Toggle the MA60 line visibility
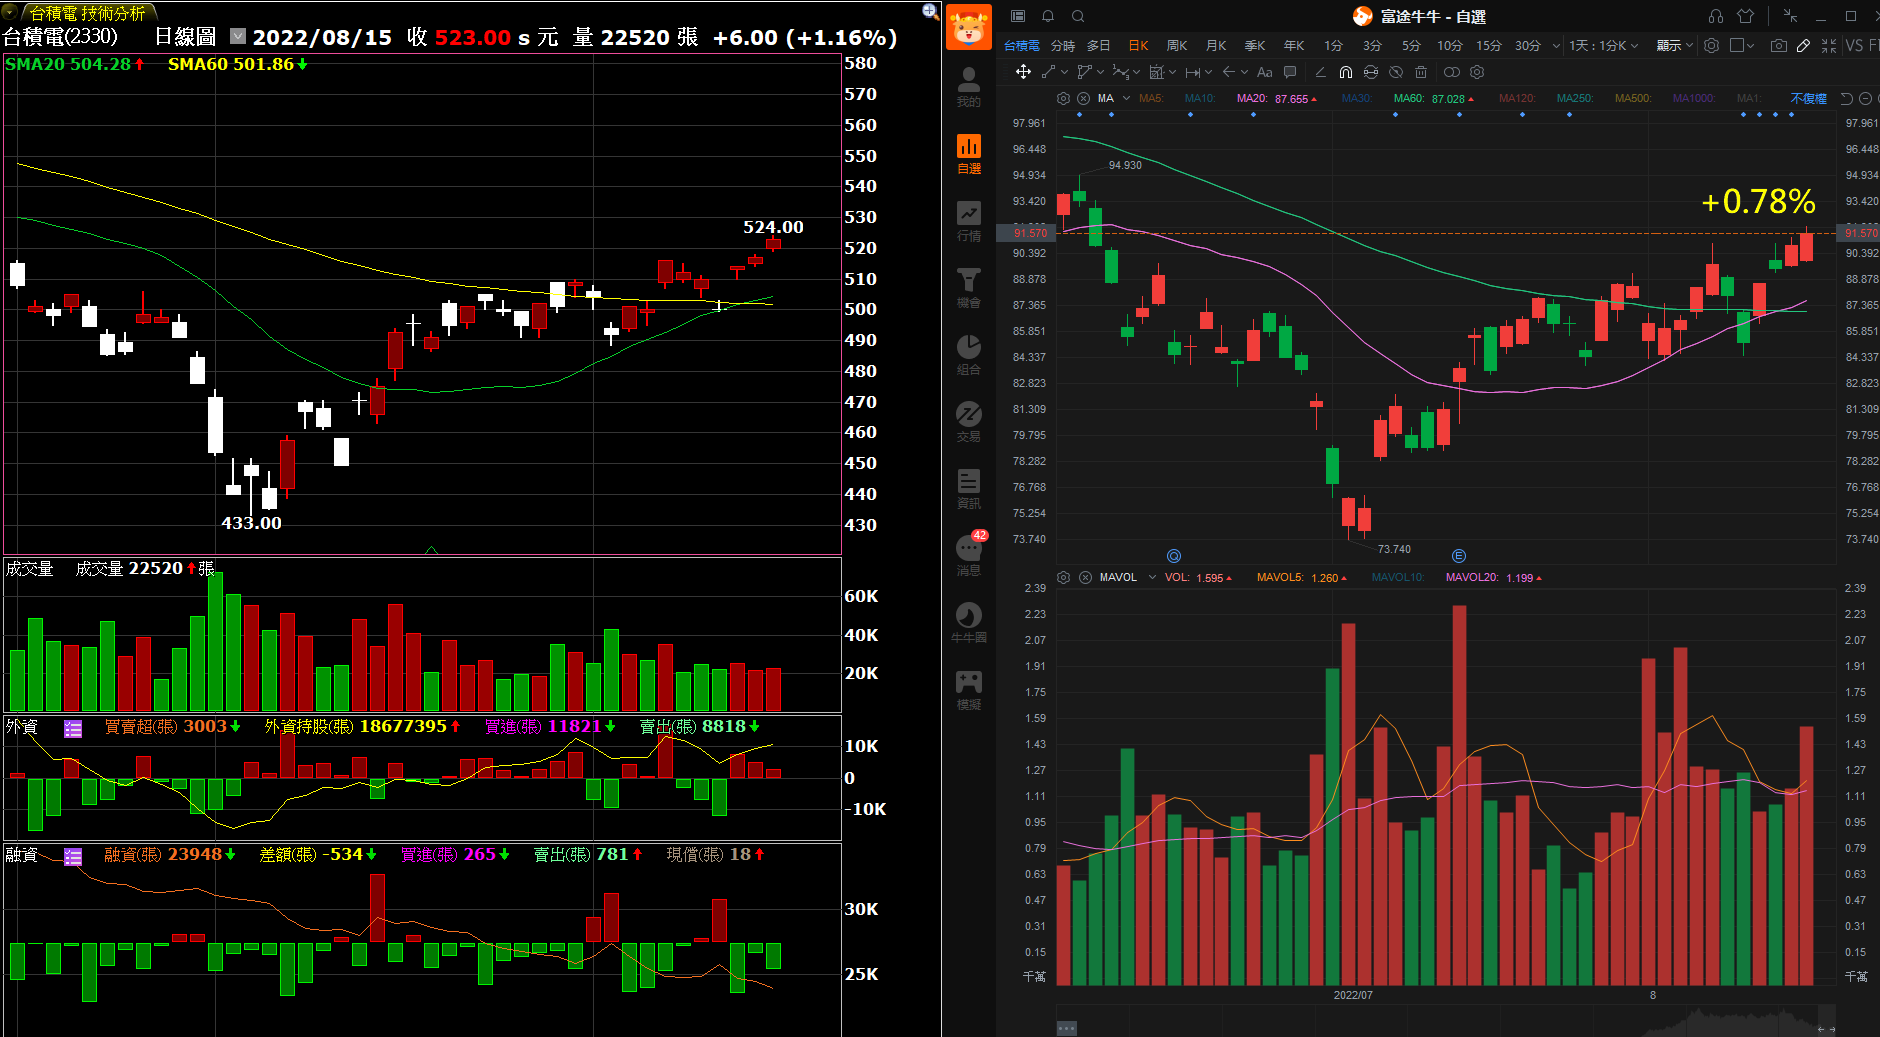1880x1037 pixels. click(x=1409, y=99)
